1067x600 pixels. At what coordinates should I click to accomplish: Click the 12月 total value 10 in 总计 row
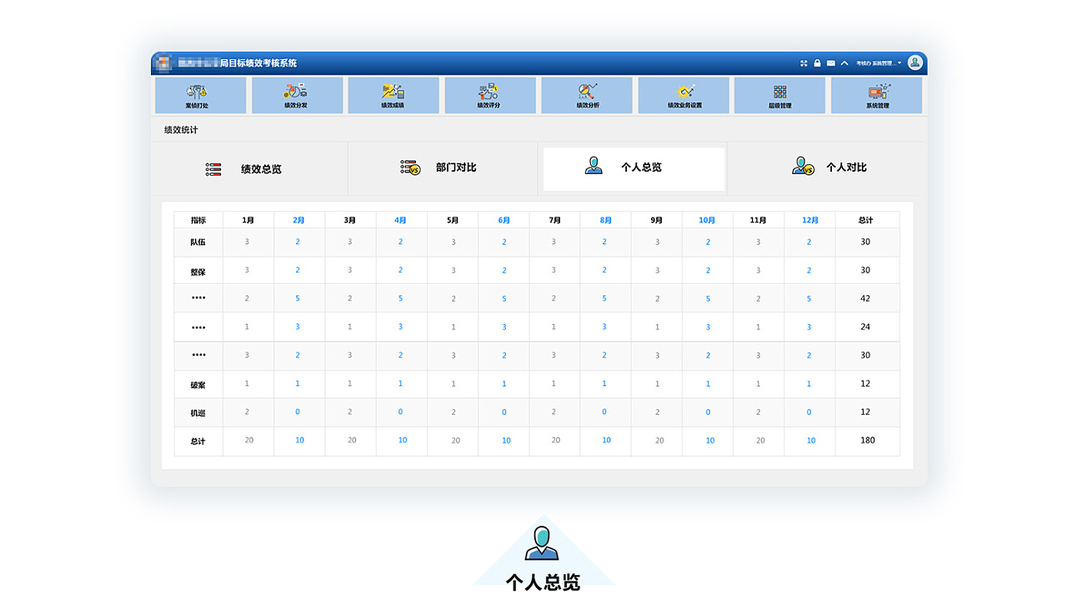pos(811,441)
